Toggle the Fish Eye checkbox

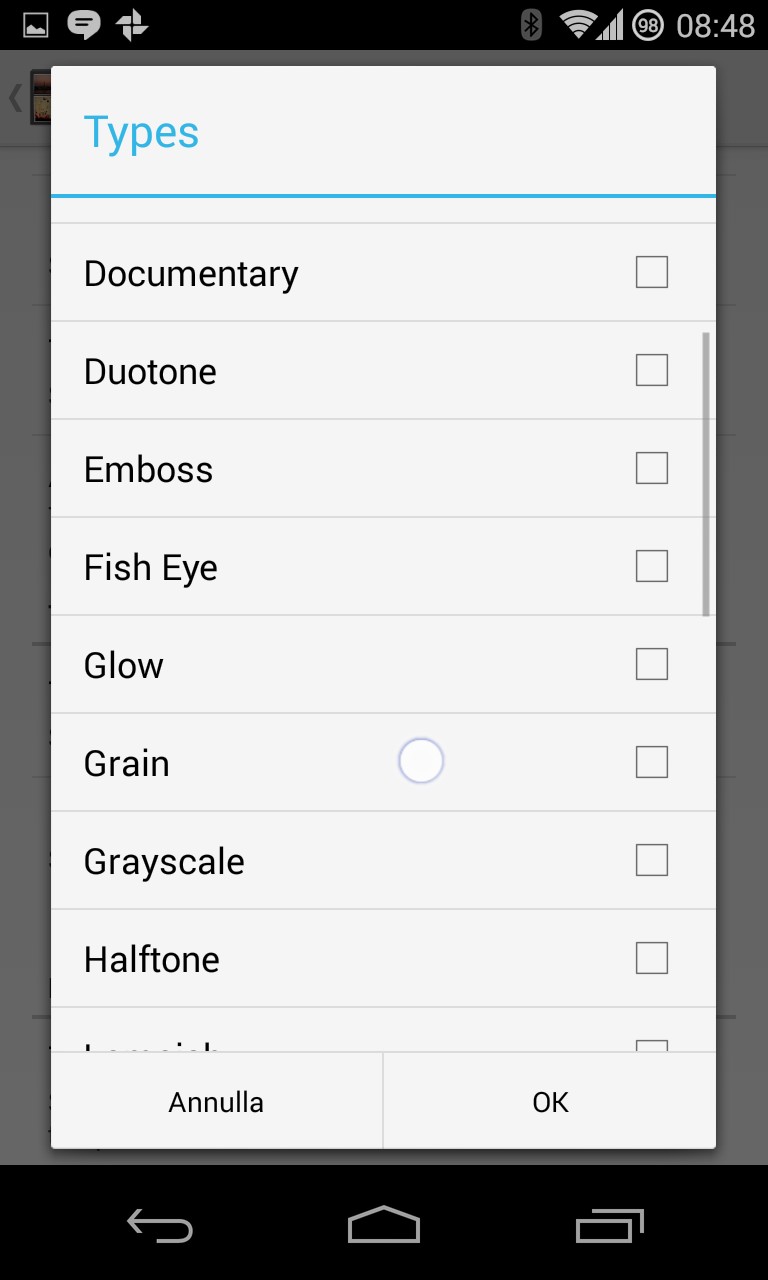click(x=652, y=566)
